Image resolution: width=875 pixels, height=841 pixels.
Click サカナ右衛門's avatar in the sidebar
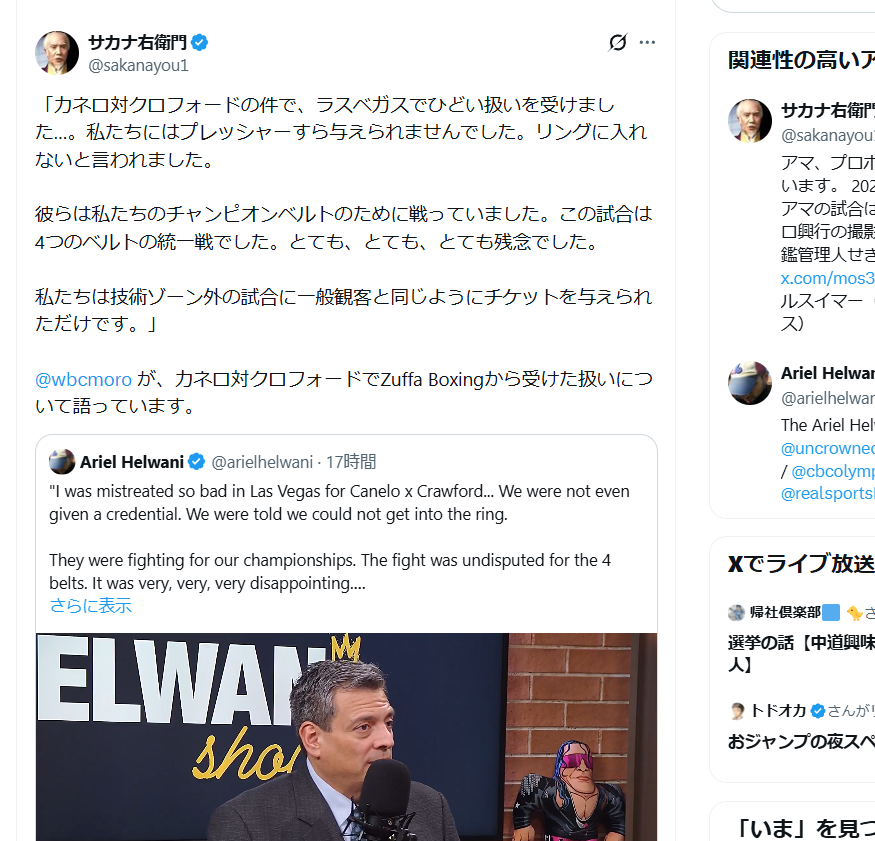[x=750, y=121]
